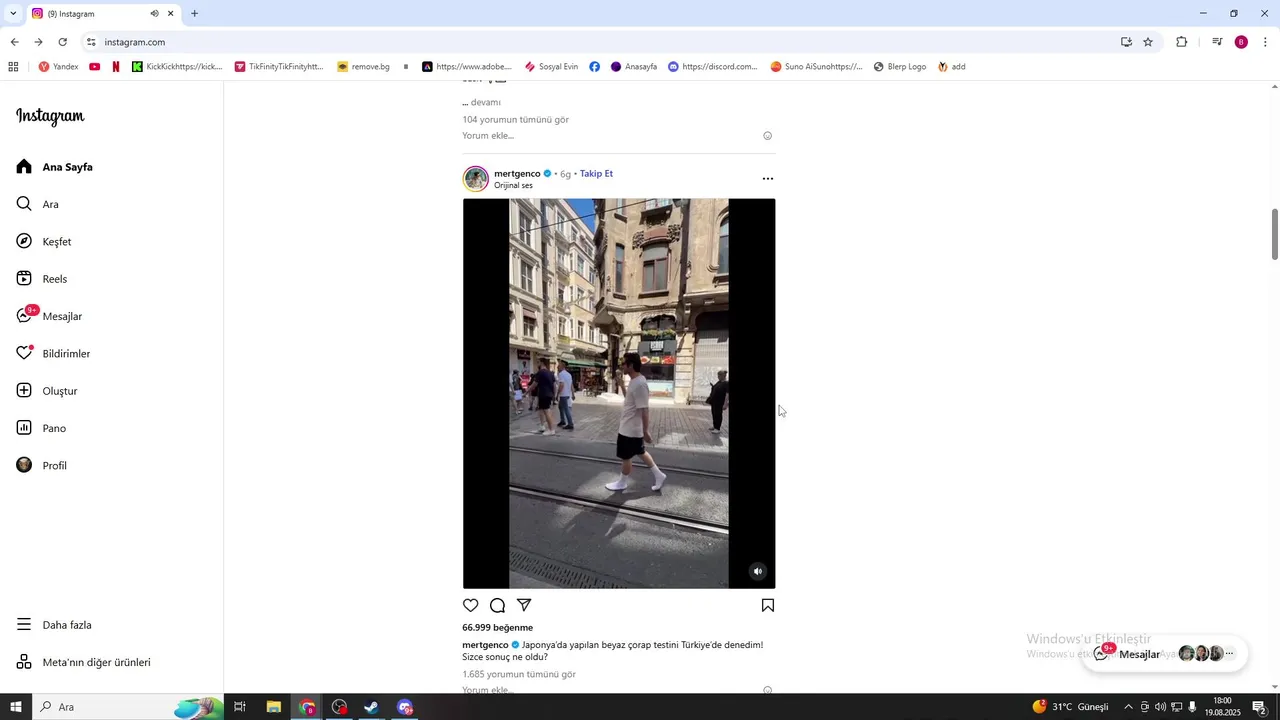Open Chrome three-dot menu

[x=1265, y=42]
